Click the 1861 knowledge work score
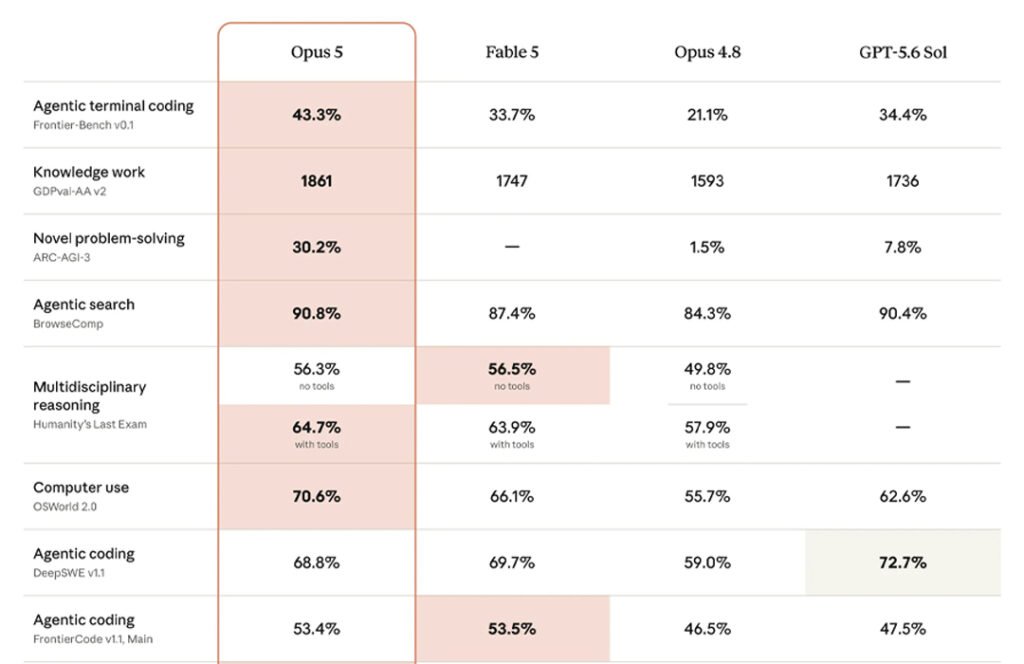Viewport: 1024px width, 664px height. point(317,181)
